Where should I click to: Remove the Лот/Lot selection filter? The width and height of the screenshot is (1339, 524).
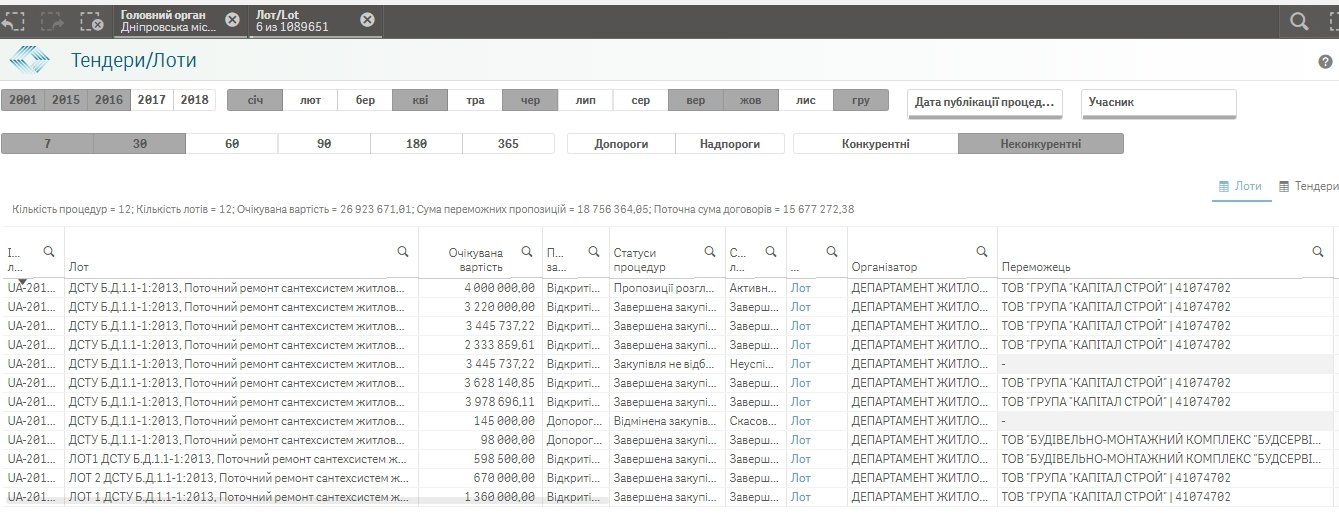pyautogui.click(x=367, y=20)
